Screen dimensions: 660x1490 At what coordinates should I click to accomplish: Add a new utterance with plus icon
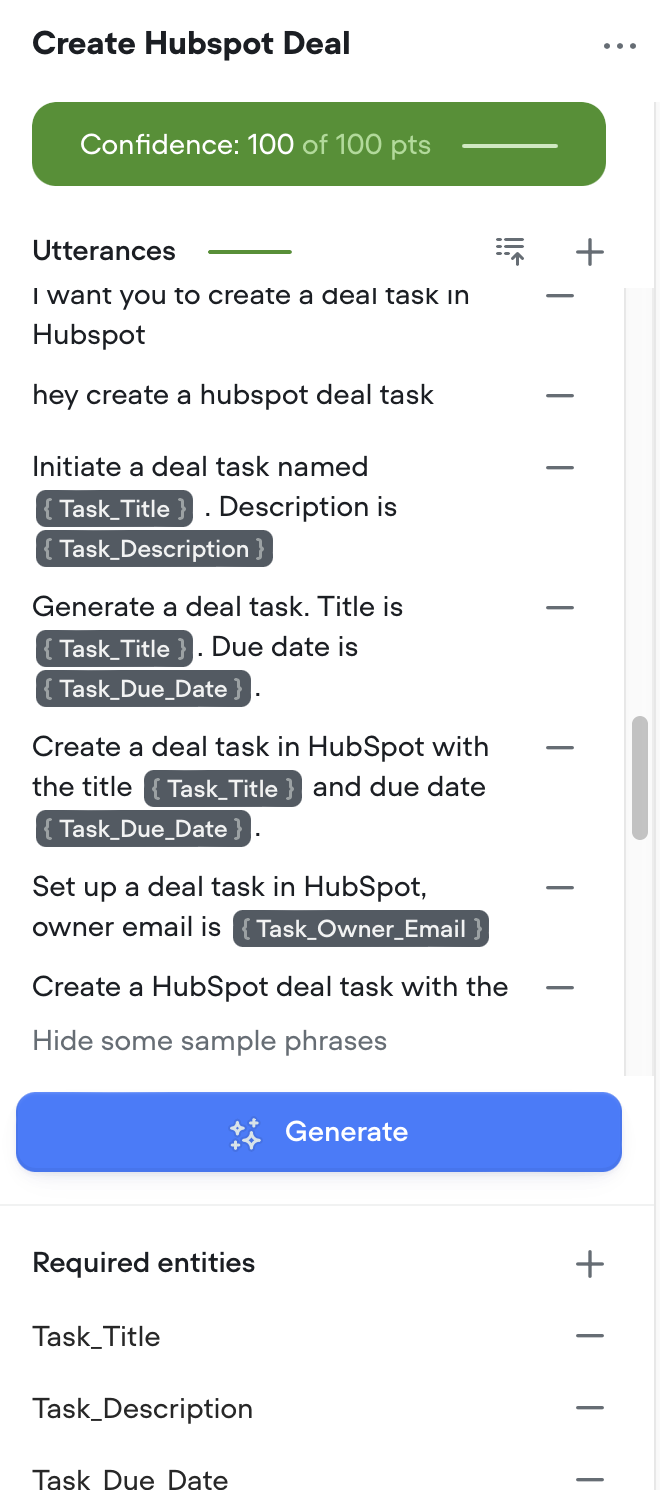pos(590,252)
